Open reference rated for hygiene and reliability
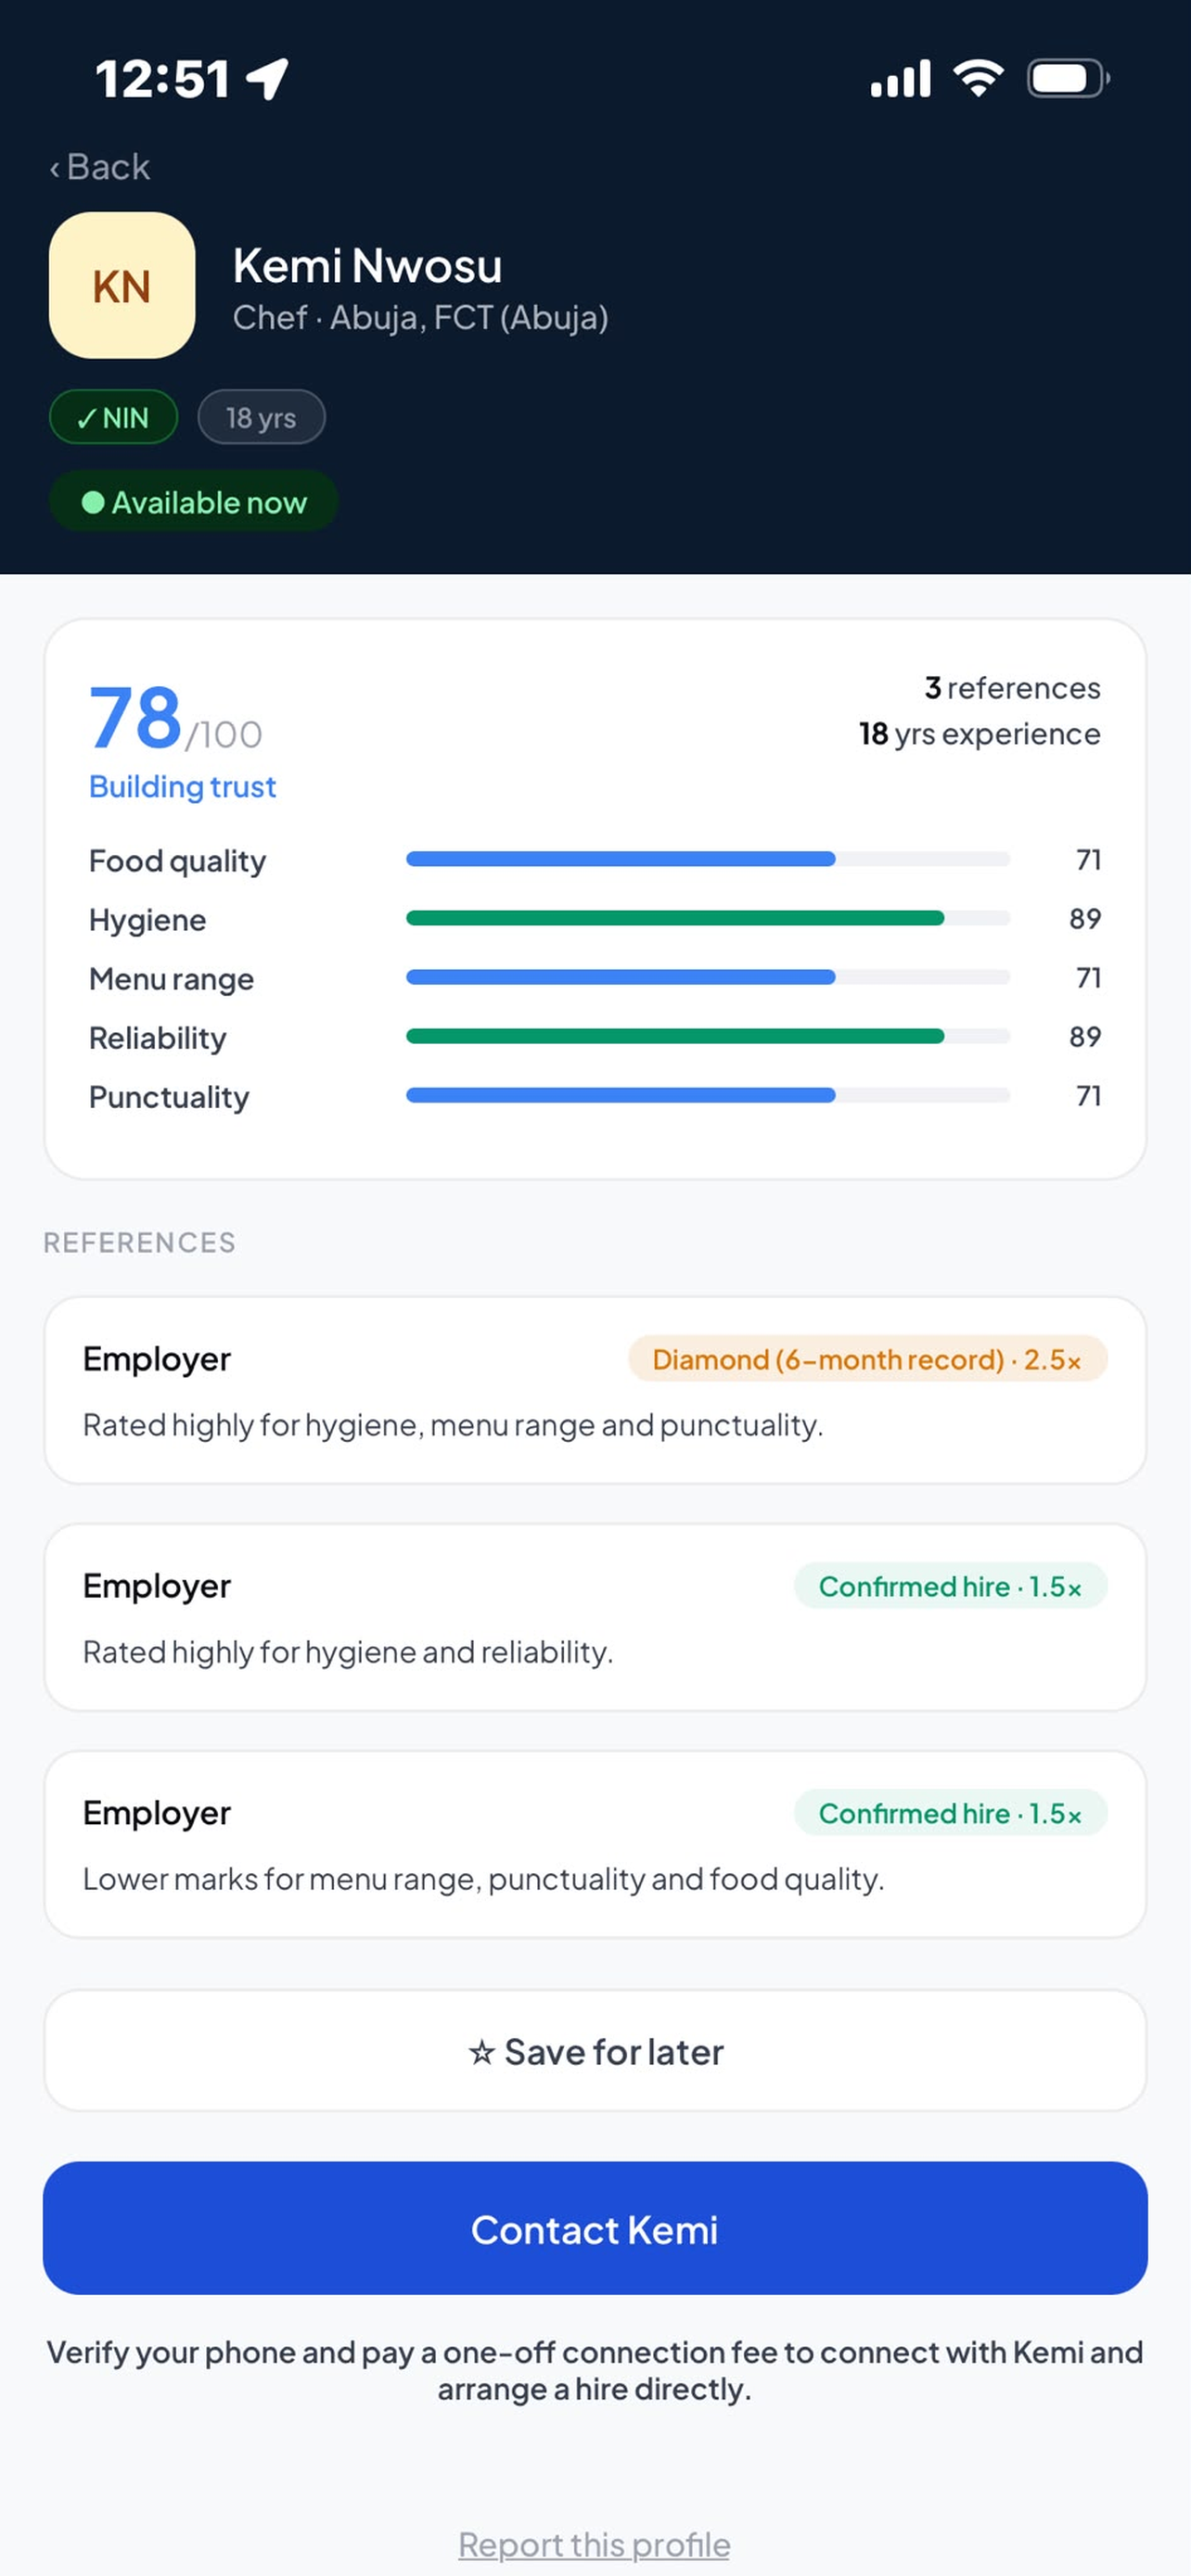Image resolution: width=1191 pixels, height=2576 pixels. [x=595, y=1618]
